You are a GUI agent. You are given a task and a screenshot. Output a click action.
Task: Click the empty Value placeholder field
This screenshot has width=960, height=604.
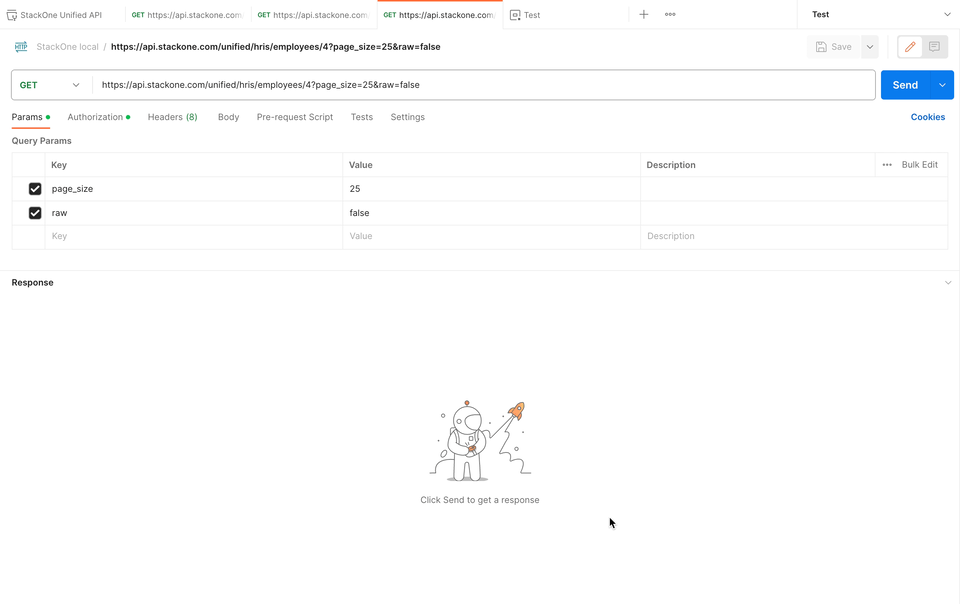point(491,236)
